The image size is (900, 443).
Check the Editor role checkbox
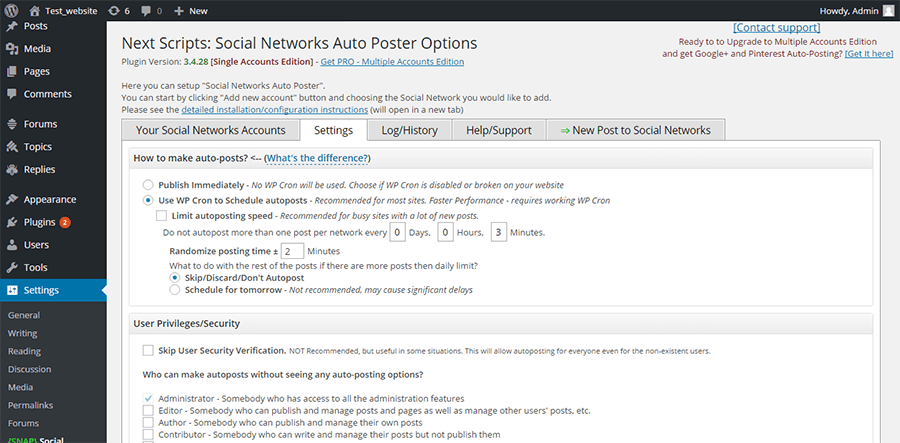(x=148, y=411)
